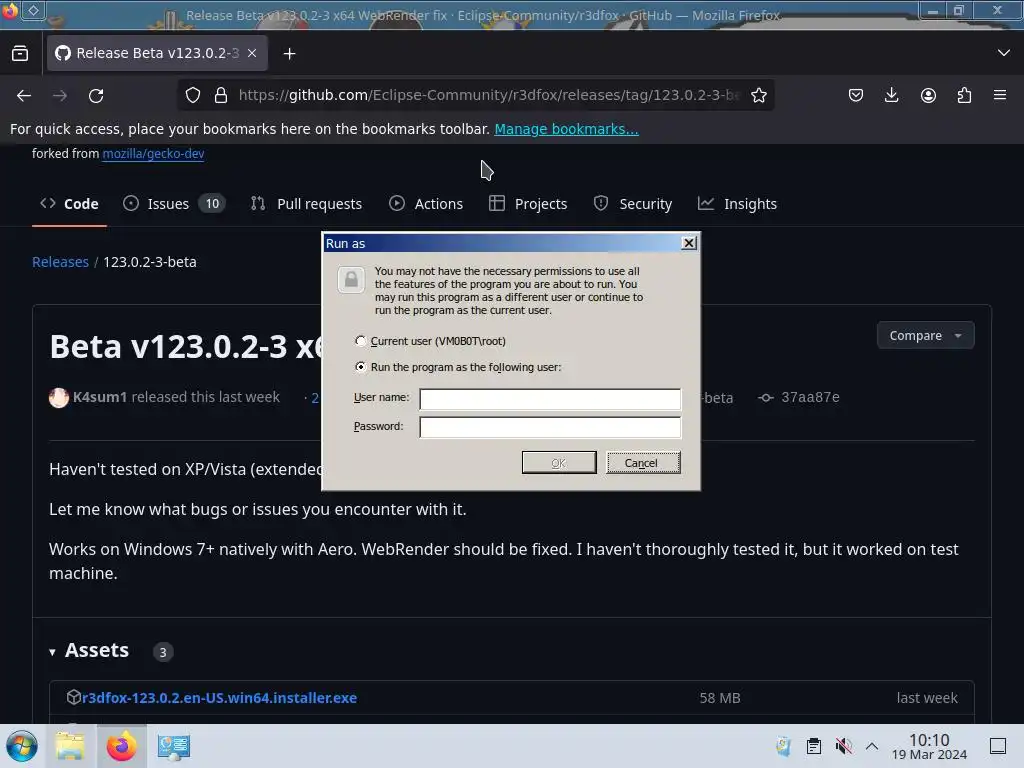Image resolution: width=1024 pixels, height=768 pixels.
Task: Open Firefox View tab list icon
Action: coord(20,53)
